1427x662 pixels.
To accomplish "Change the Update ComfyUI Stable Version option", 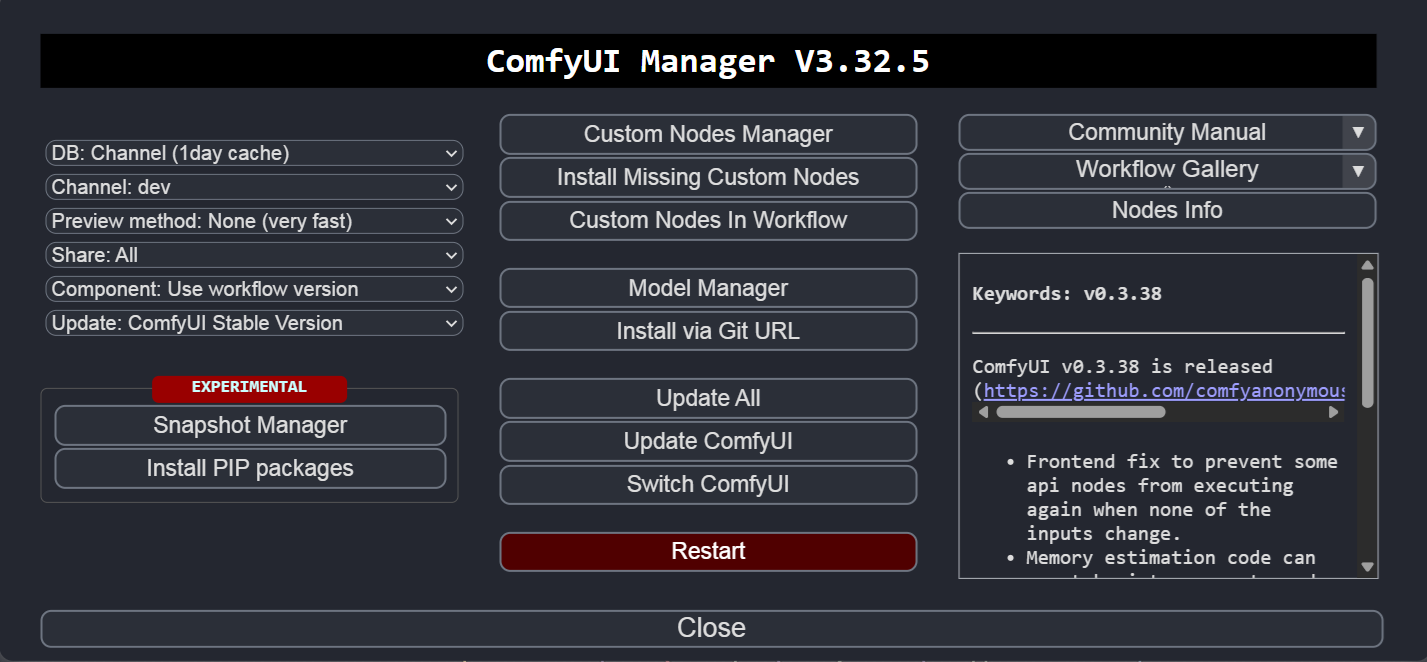I will click(254, 323).
